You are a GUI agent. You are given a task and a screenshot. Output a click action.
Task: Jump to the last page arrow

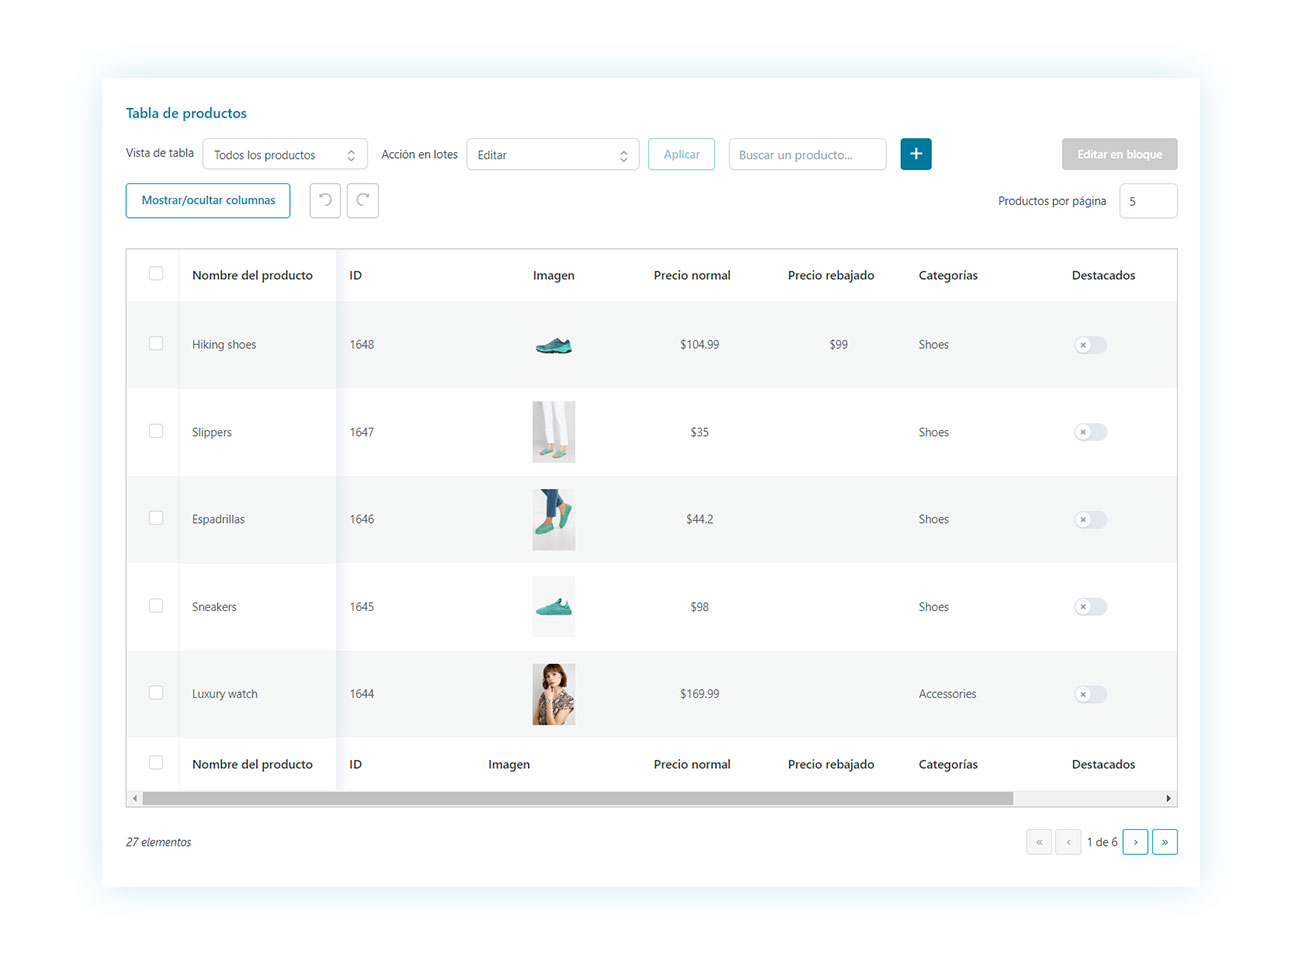(x=1164, y=842)
